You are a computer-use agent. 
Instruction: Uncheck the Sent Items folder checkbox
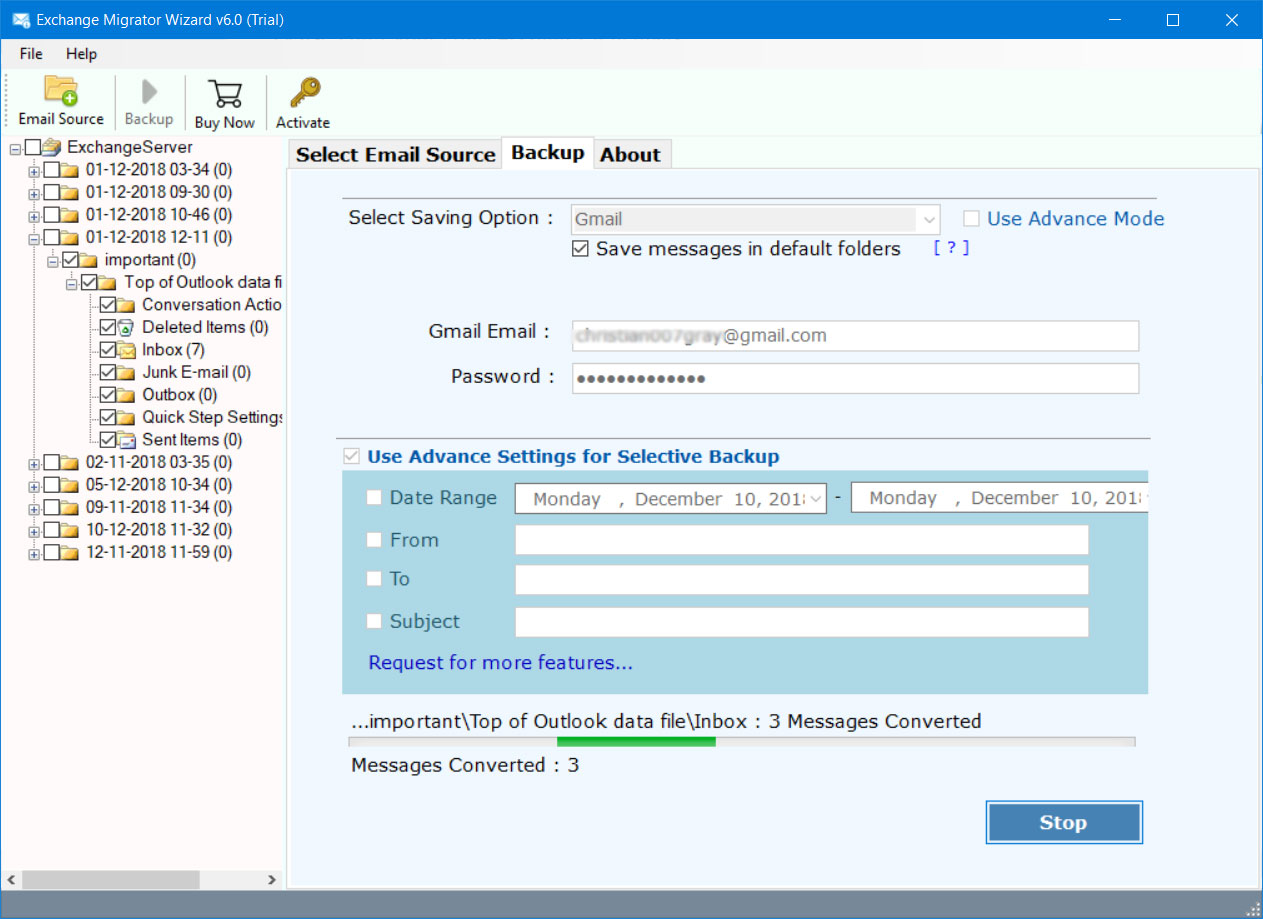pyautogui.click(x=108, y=440)
